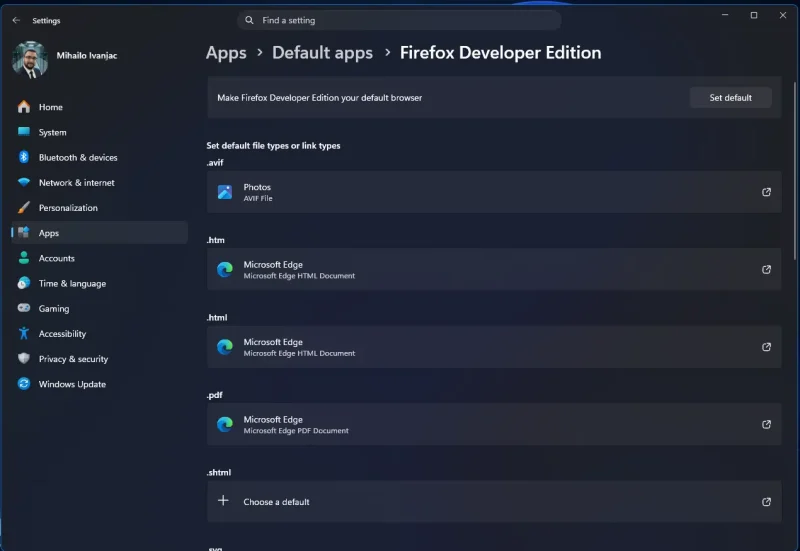Screen dimensions: 800x551
Task: Click the Set default button
Action: 730,97
